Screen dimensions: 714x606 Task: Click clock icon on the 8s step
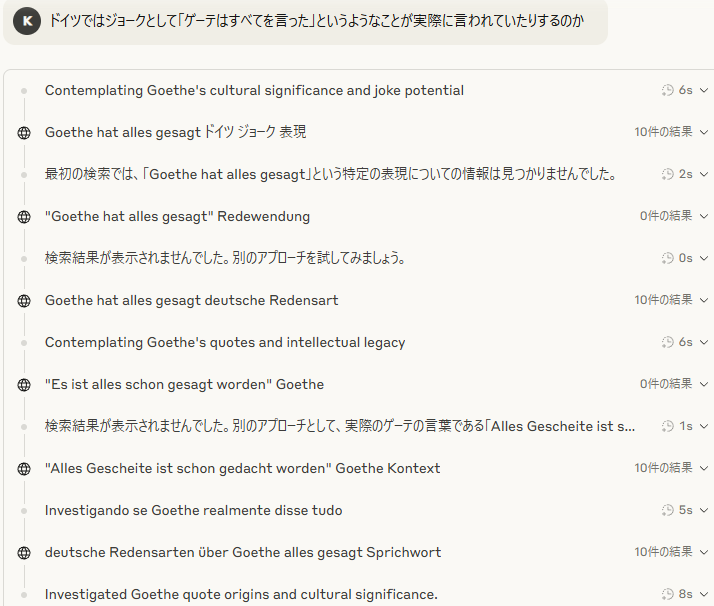coord(668,594)
